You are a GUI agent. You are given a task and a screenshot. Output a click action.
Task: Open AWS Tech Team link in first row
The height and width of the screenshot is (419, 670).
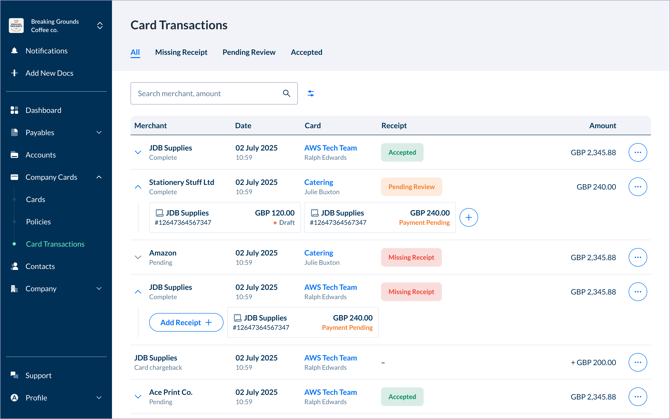[331, 148]
